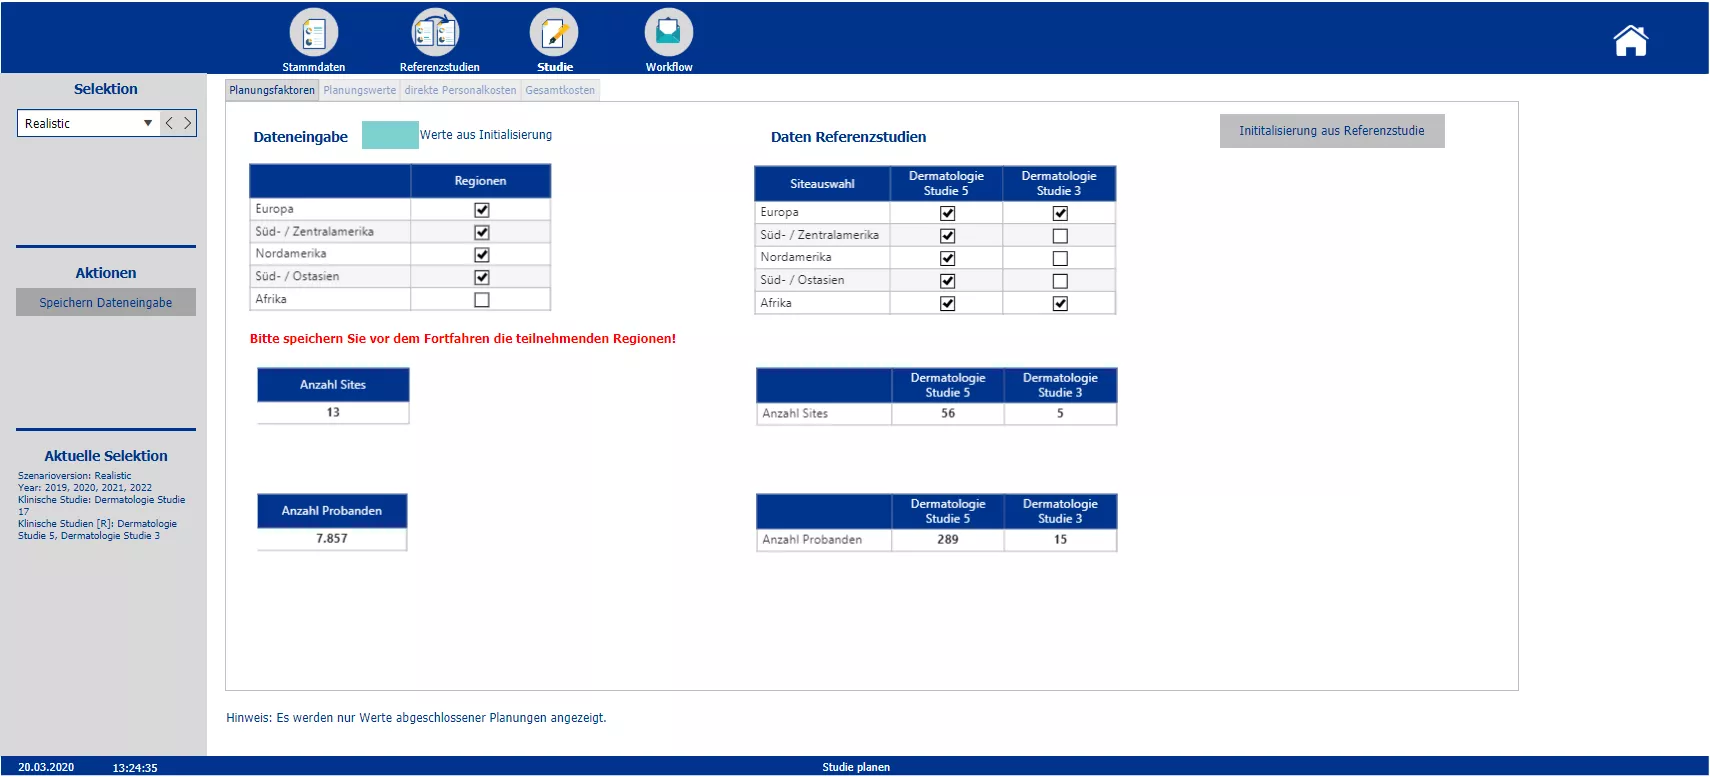
Task: Toggle Süd- / Ostasien region checkbox
Action: pyautogui.click(x=482, y=277)
